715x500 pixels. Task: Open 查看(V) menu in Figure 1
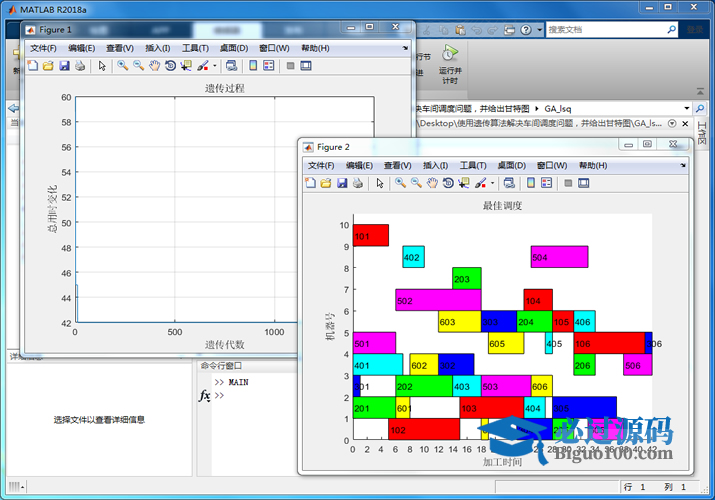120,48
